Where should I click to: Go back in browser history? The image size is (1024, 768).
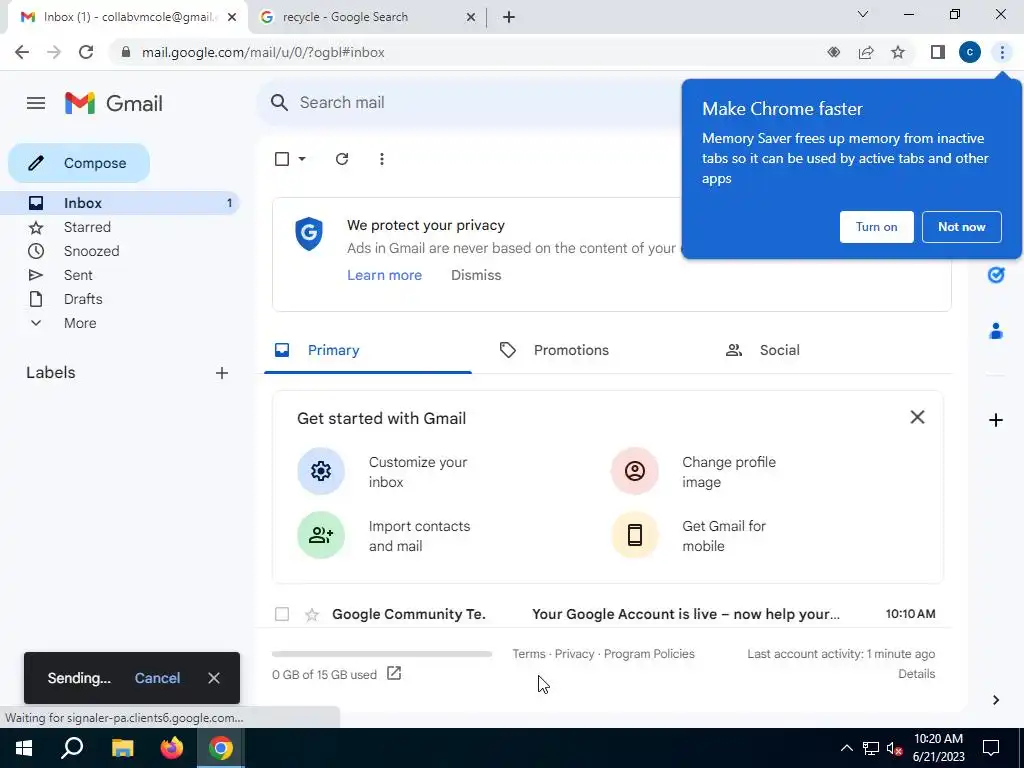click(x=22, y=52)
